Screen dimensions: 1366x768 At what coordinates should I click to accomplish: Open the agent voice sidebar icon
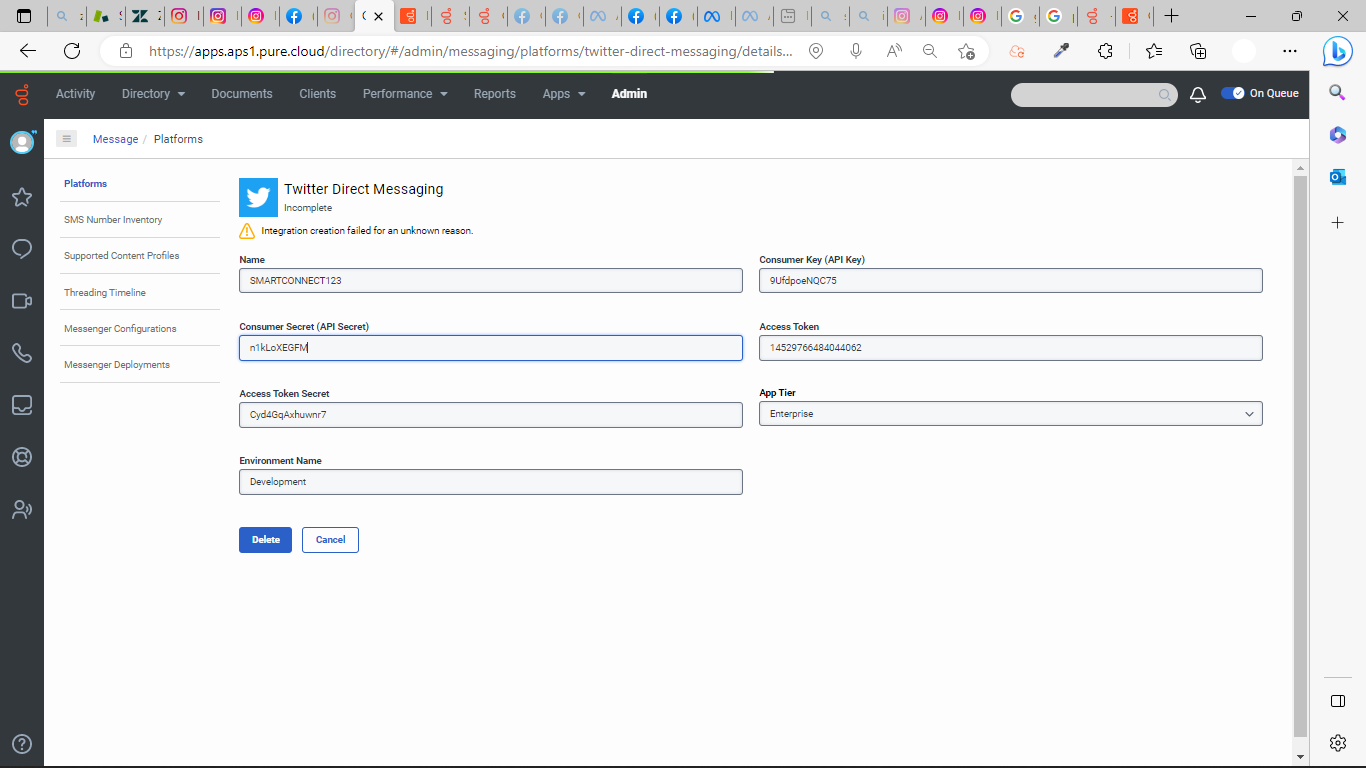click(22, 509)
